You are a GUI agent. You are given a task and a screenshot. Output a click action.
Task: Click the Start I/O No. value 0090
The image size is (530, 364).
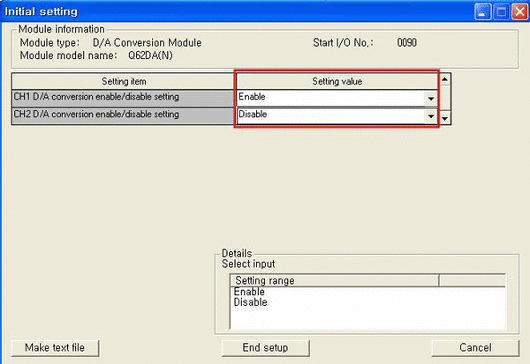pos(407,43)
